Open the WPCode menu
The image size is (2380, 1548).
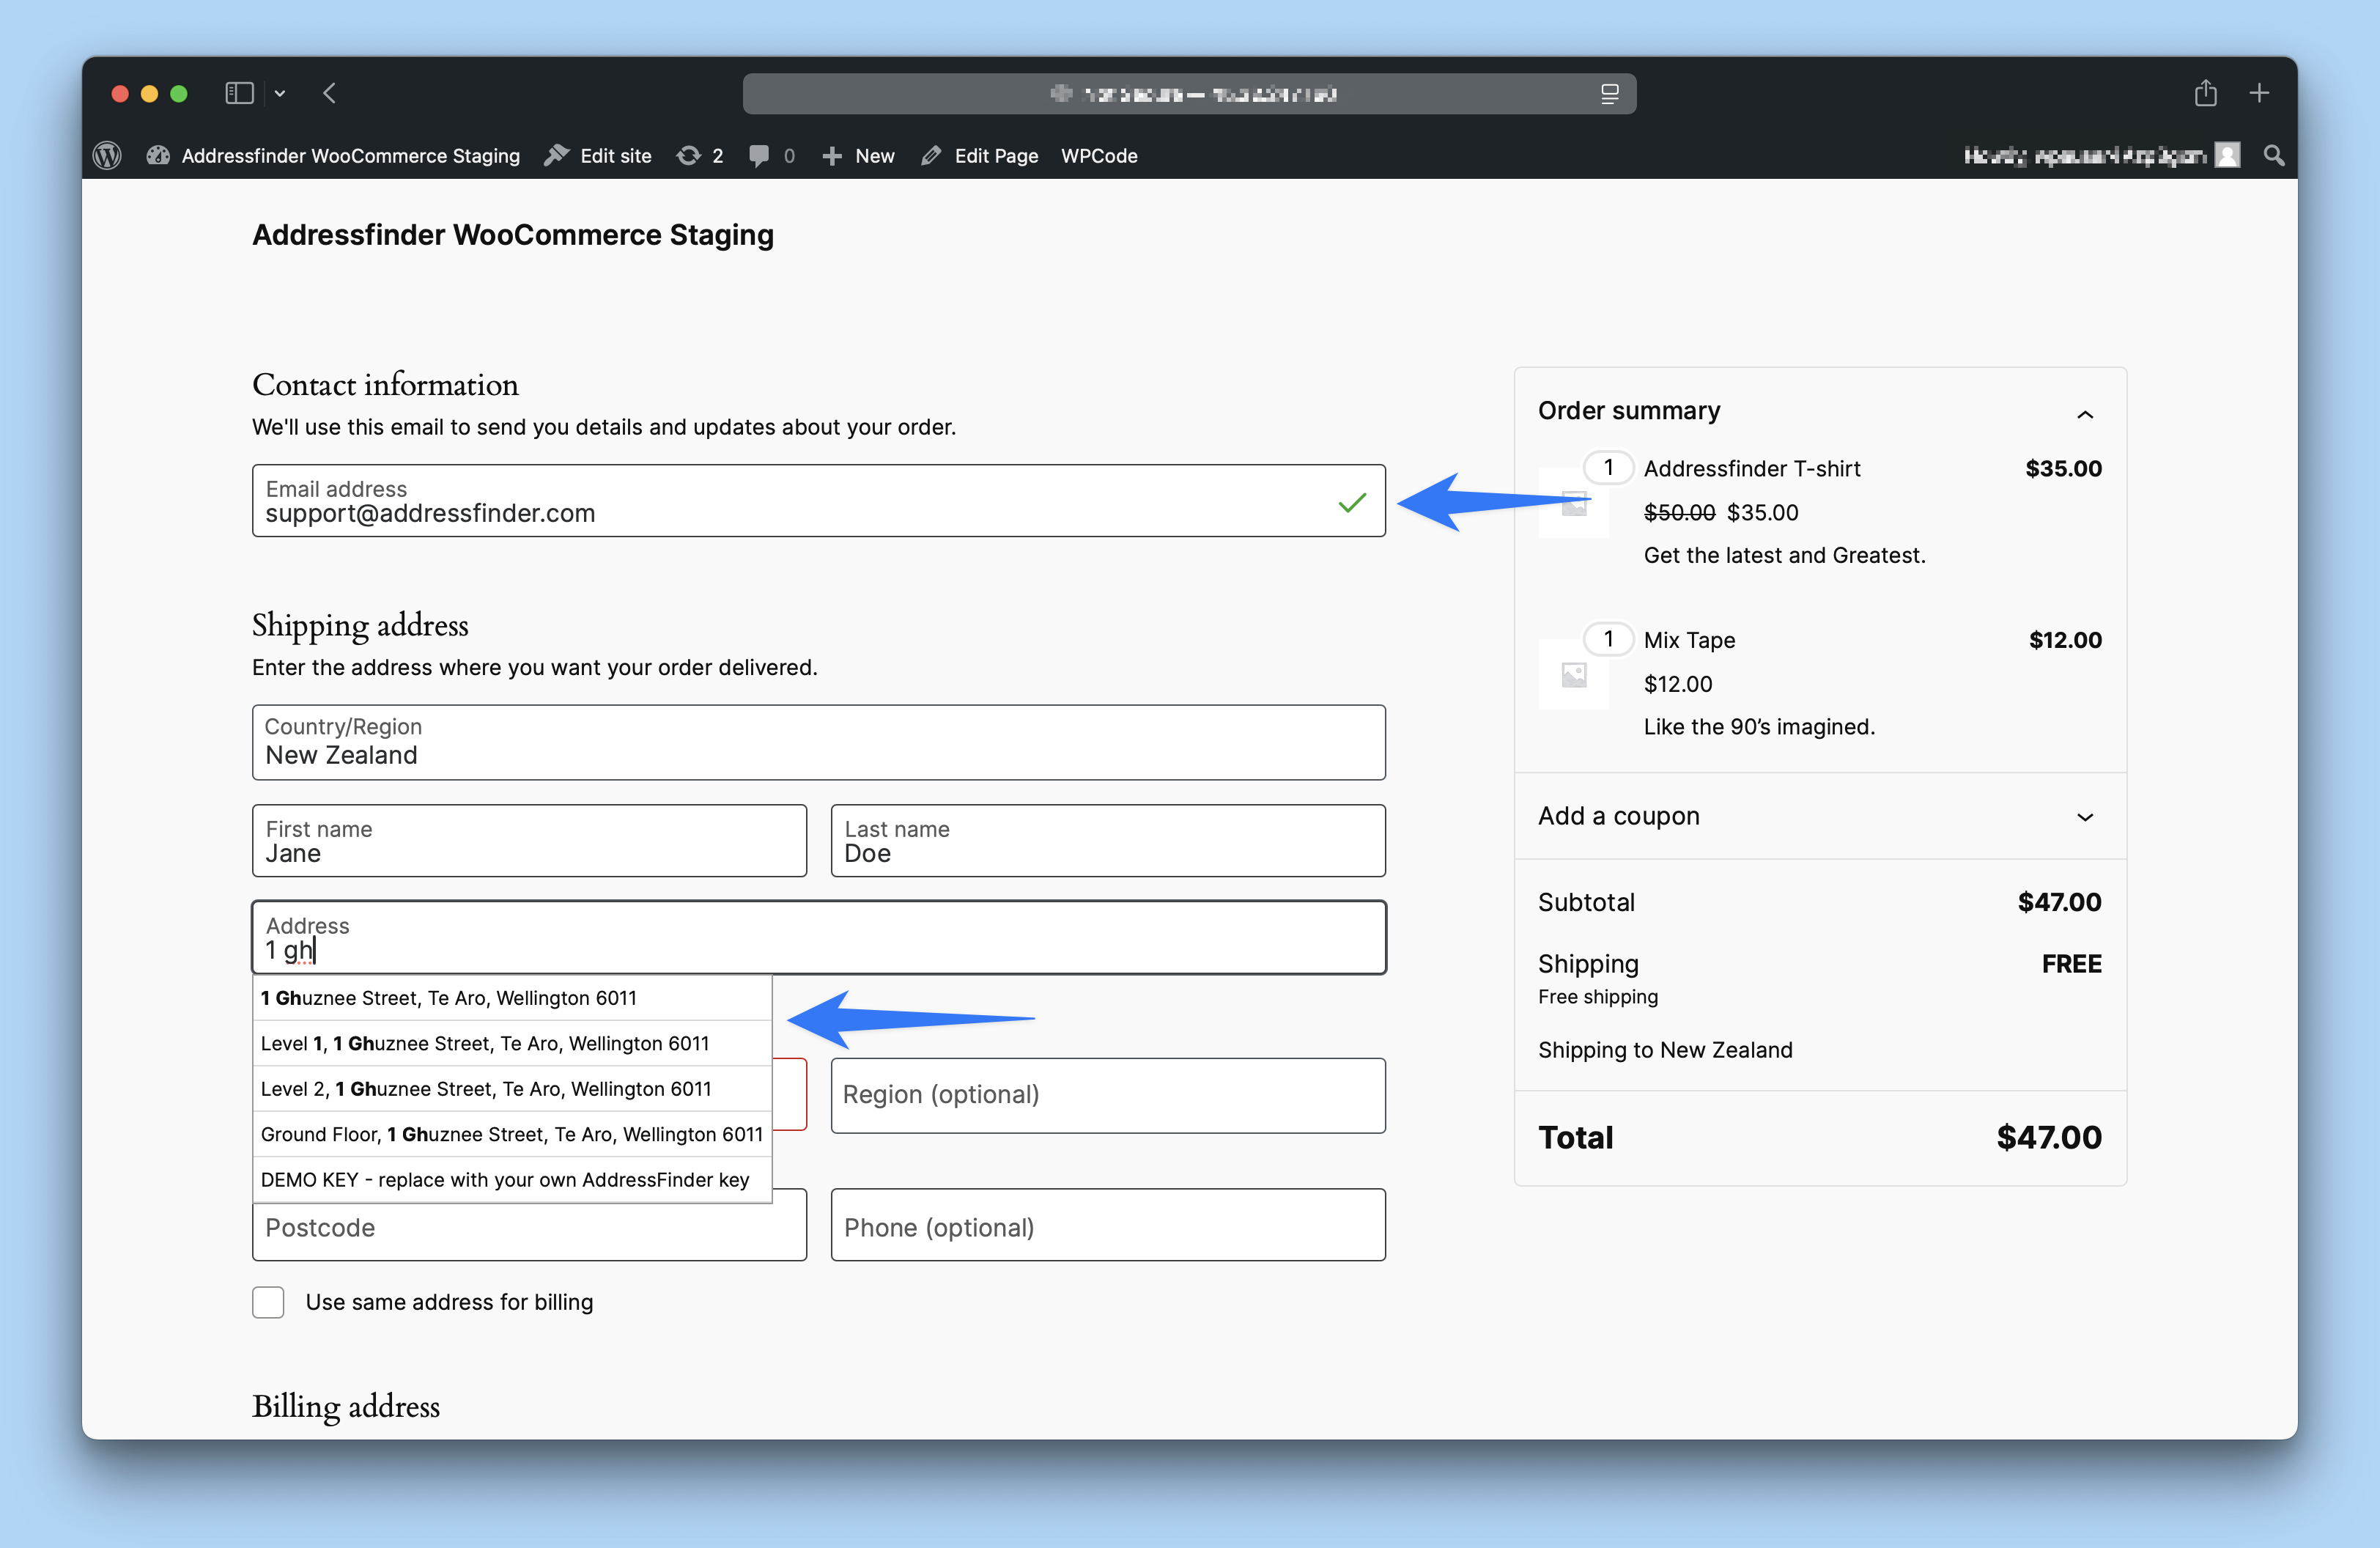[1099, 156]
